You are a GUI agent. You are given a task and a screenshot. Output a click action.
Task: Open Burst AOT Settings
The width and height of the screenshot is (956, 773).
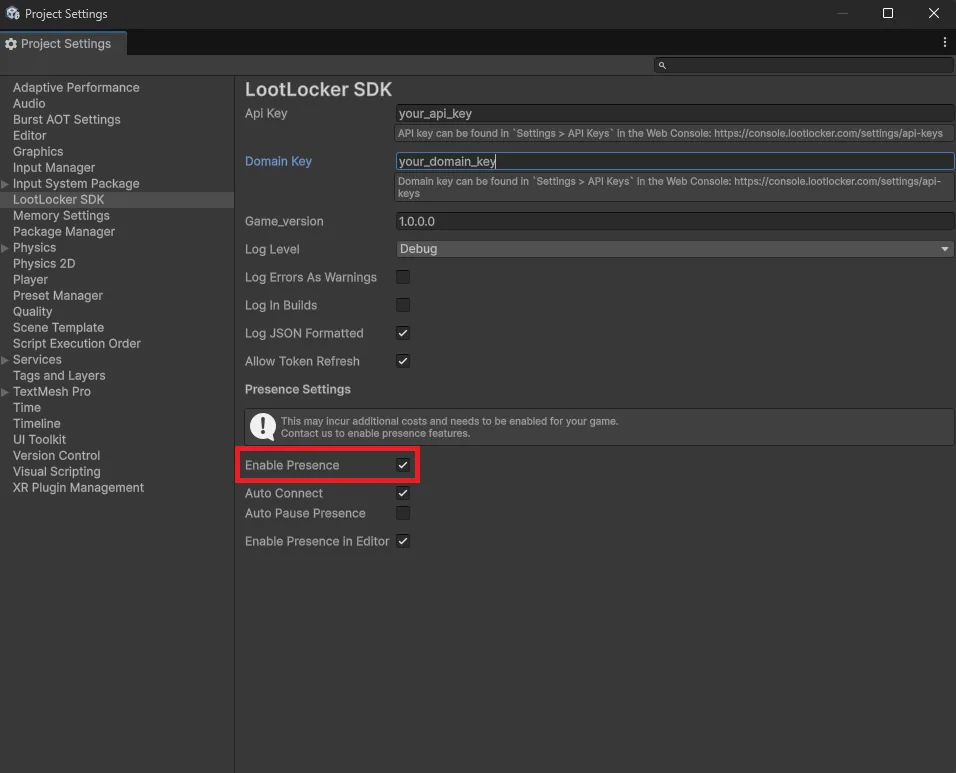[66, 119]
